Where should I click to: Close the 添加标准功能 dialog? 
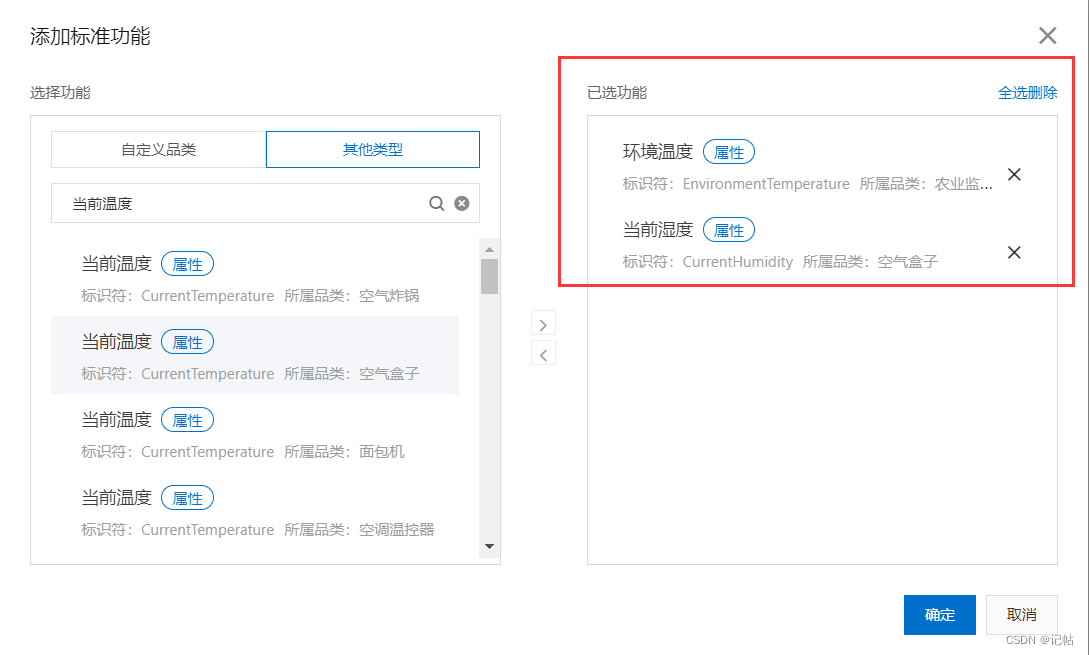click(x=1047, y=35)
